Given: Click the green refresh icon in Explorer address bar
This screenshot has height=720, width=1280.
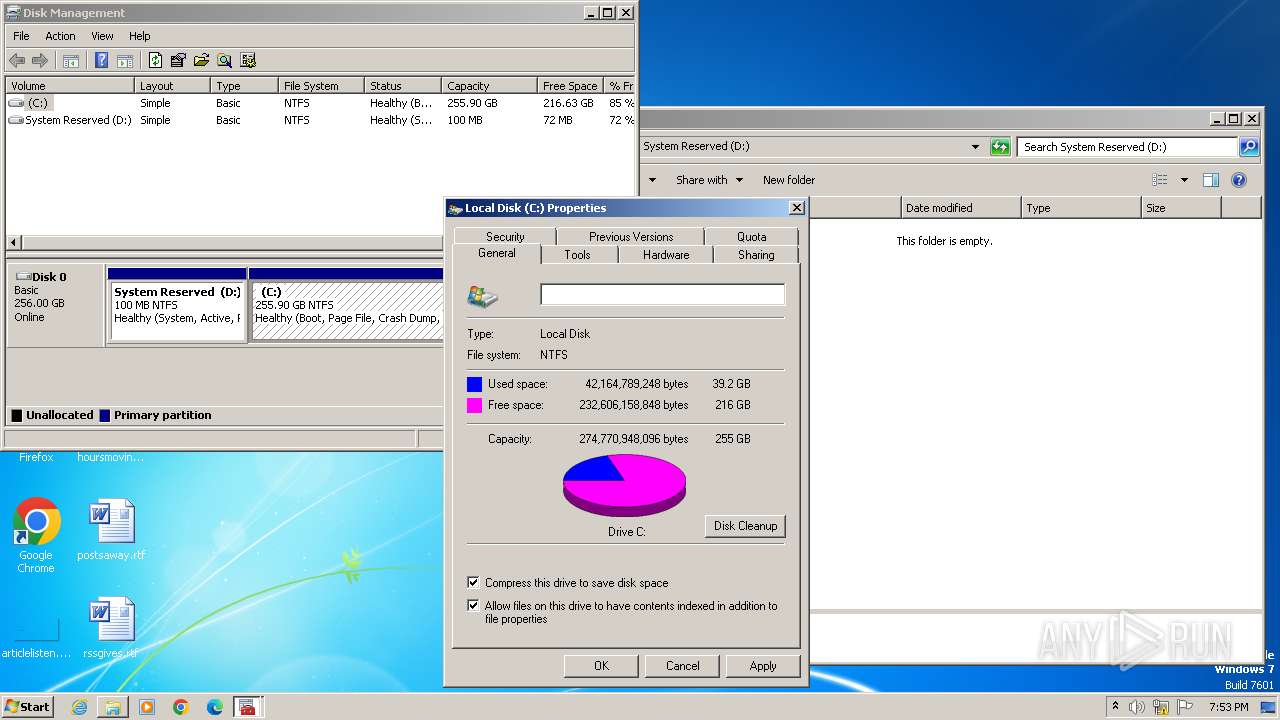Looking at the screenshot, I should point(1000,147).
